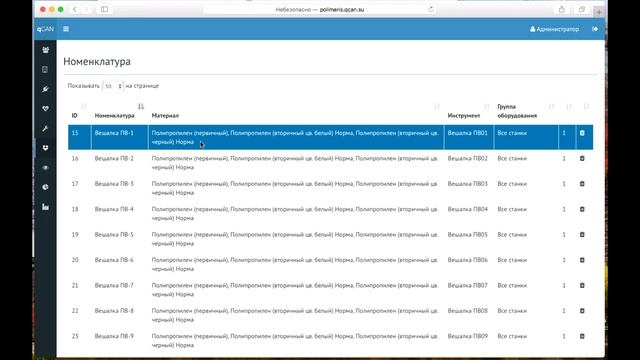Open the wrench icon section in the sidebar
Viewport: 640px width, 360px height.
tap(45, 128)
